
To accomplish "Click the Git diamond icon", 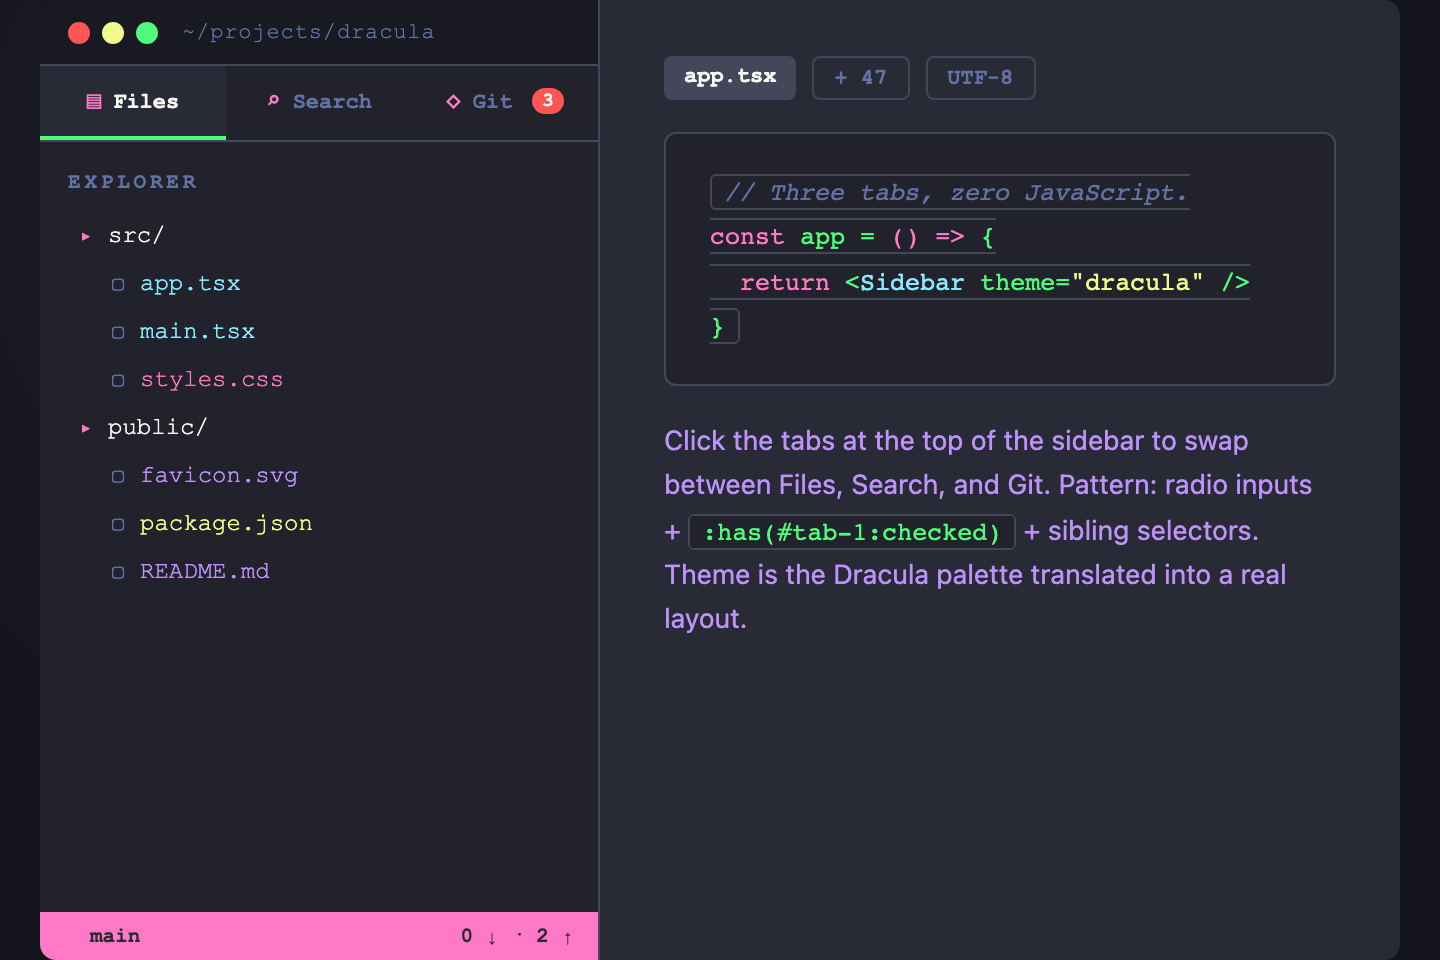I will [x=453, y=102].
